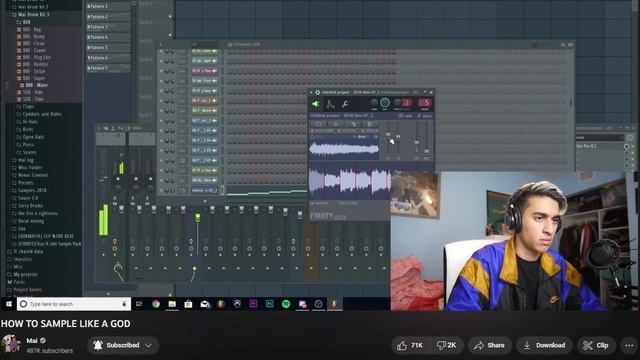Image resolution: width=640 pixels, height=360 pixels.
Task: Dislike the video showing 2K
Action: tap(446, 345)
